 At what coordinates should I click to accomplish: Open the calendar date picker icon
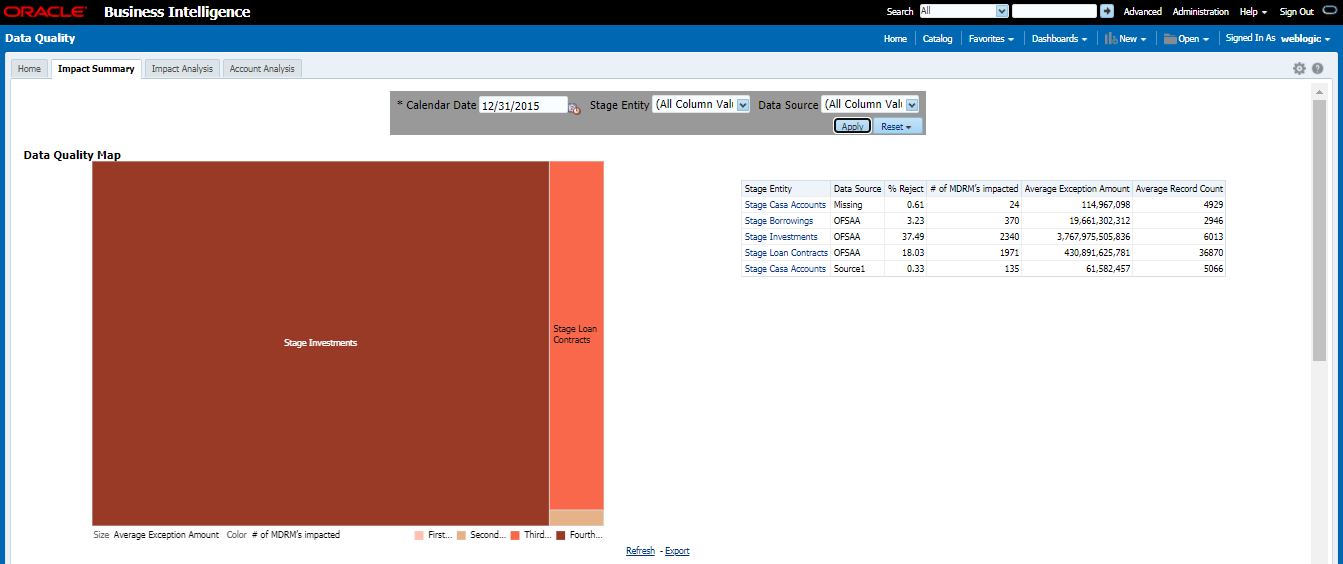point(574,107)
